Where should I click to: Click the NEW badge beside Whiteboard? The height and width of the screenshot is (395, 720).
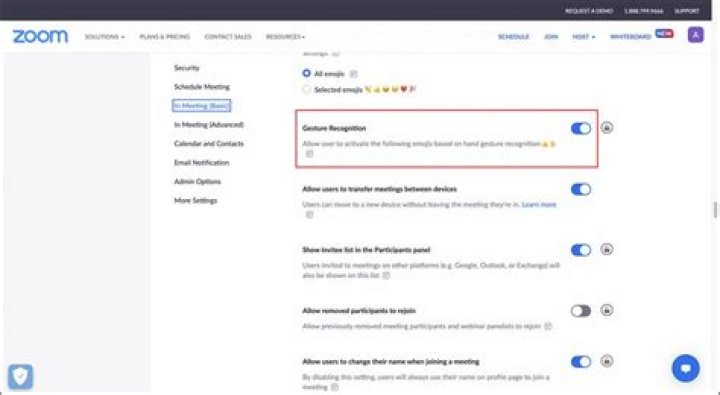click(664, 34)
